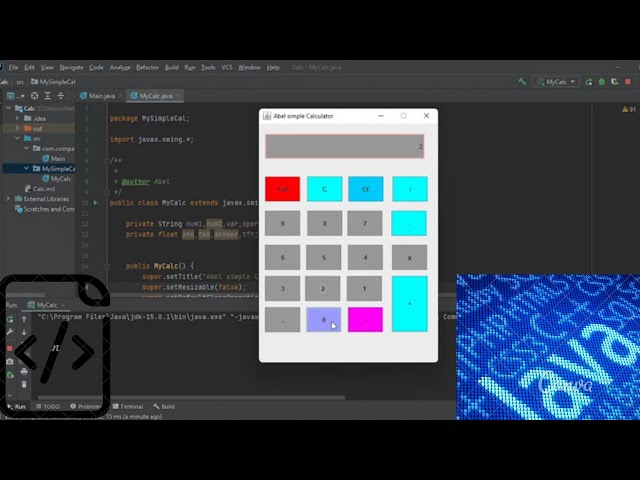
Task: Click the Collapse All icon in Project panel
Action: coord(61,96)
